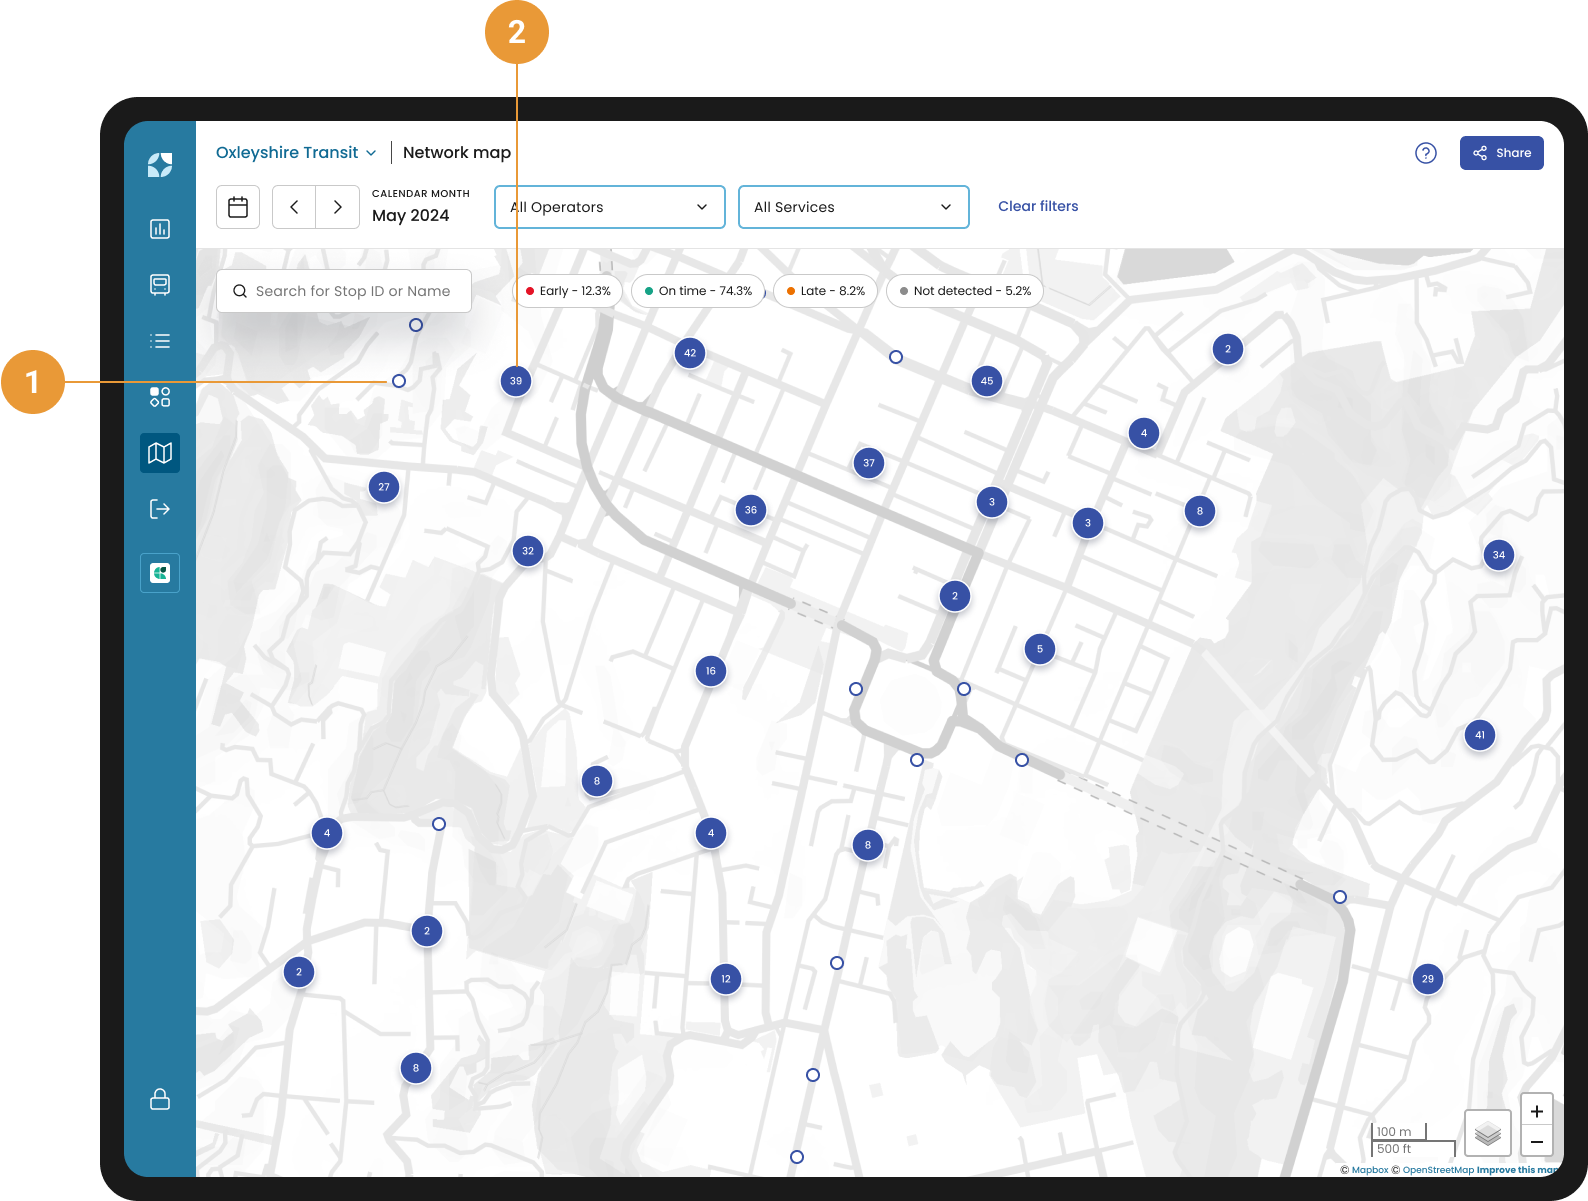Zoom out on the map
The image size is (1588, 1201).
[1537, 1142]
